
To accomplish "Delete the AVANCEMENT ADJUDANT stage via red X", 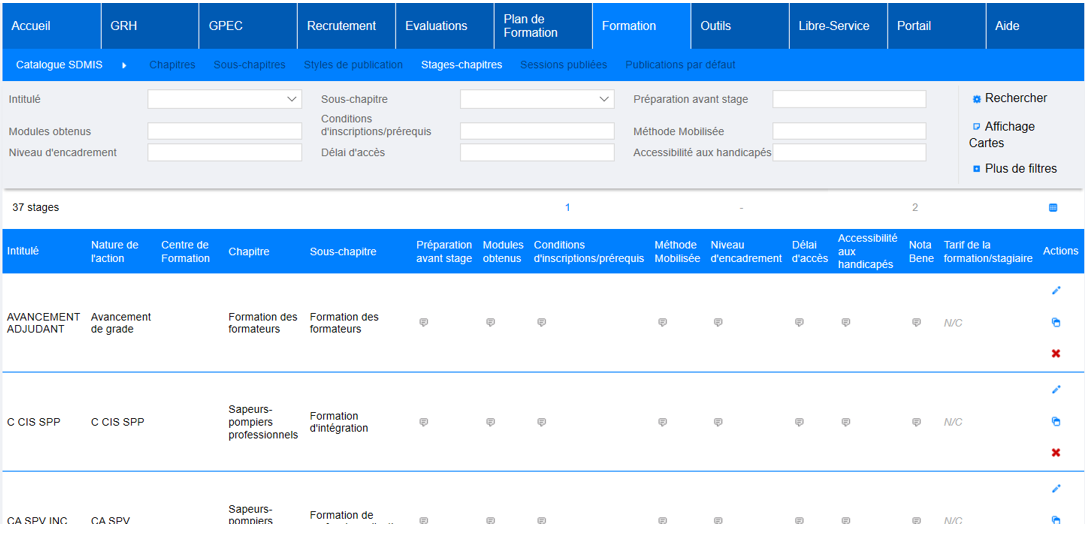I will (x=1056, y=353).
